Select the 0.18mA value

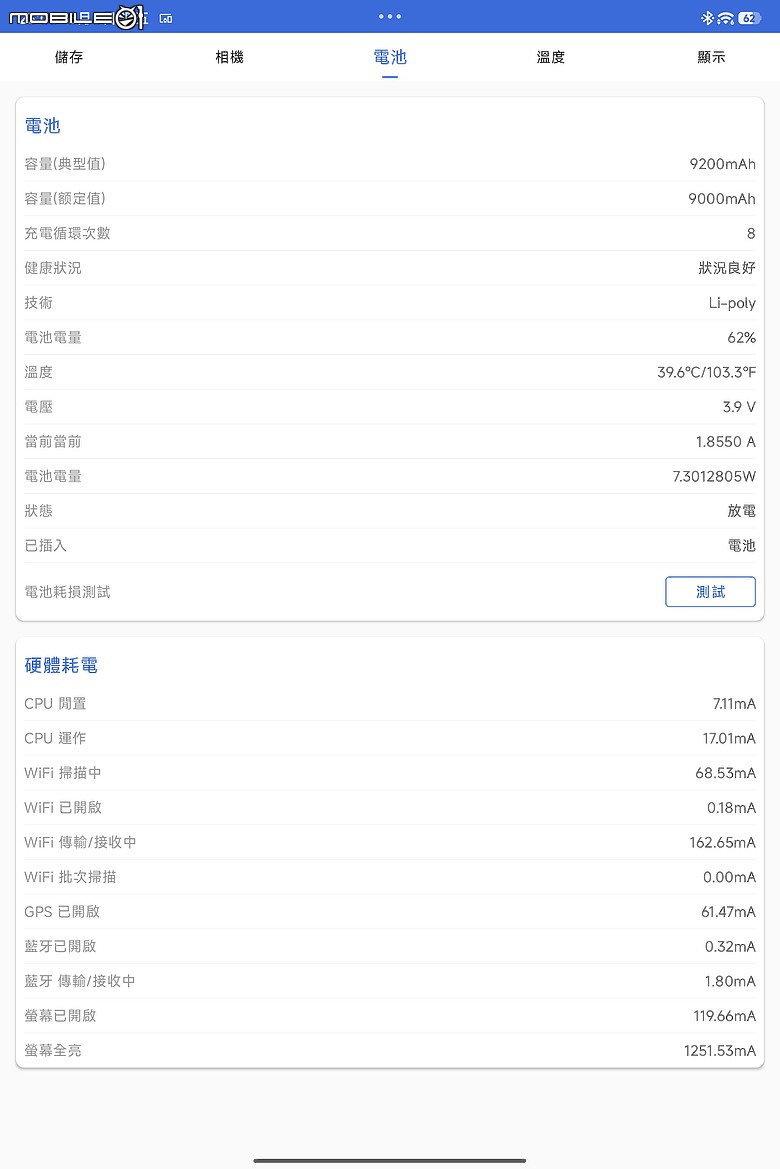tap(731, 807)
